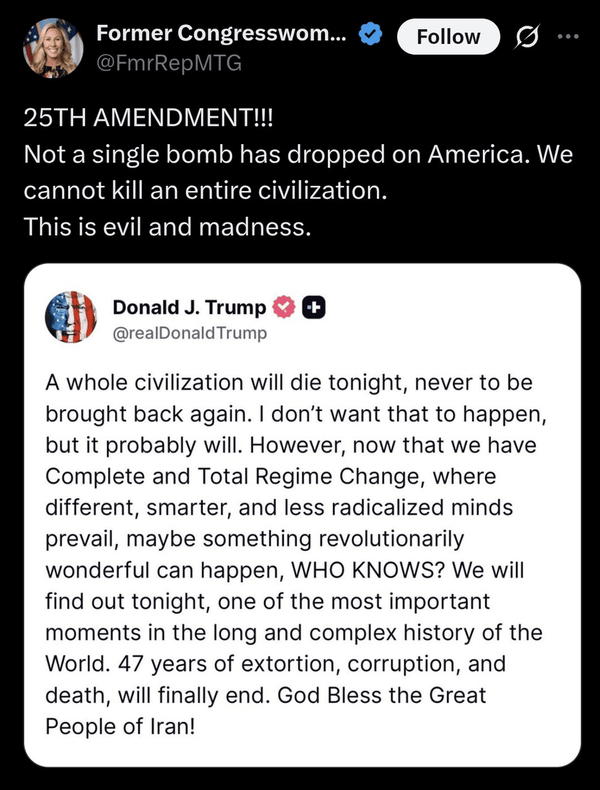This screenshot has width=600, height=790.
Task: Click 'People of Iran!' closing line
Action: [120, 727]
